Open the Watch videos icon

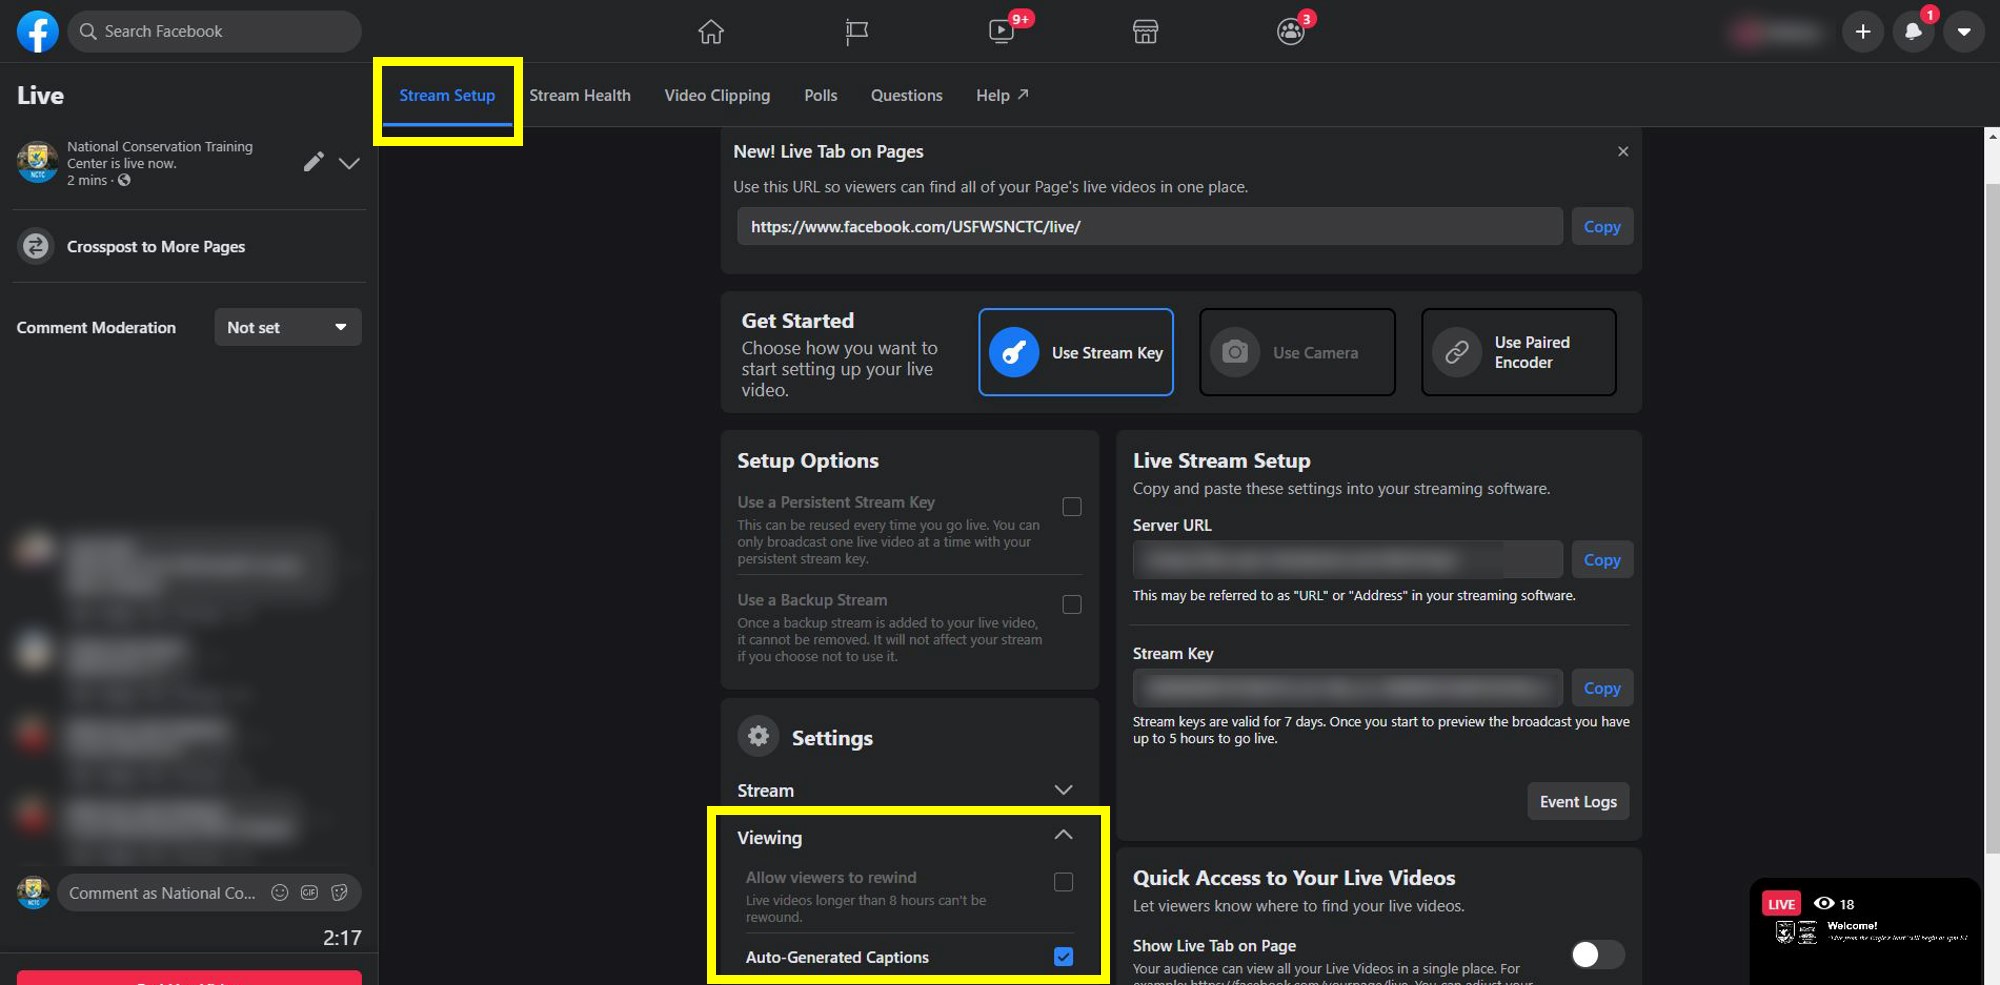click(x=1001, y=31)
